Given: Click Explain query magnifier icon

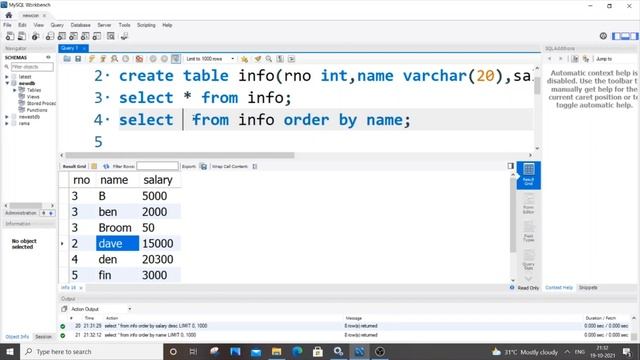Looking at the screenshot, I should pos(114,59).
